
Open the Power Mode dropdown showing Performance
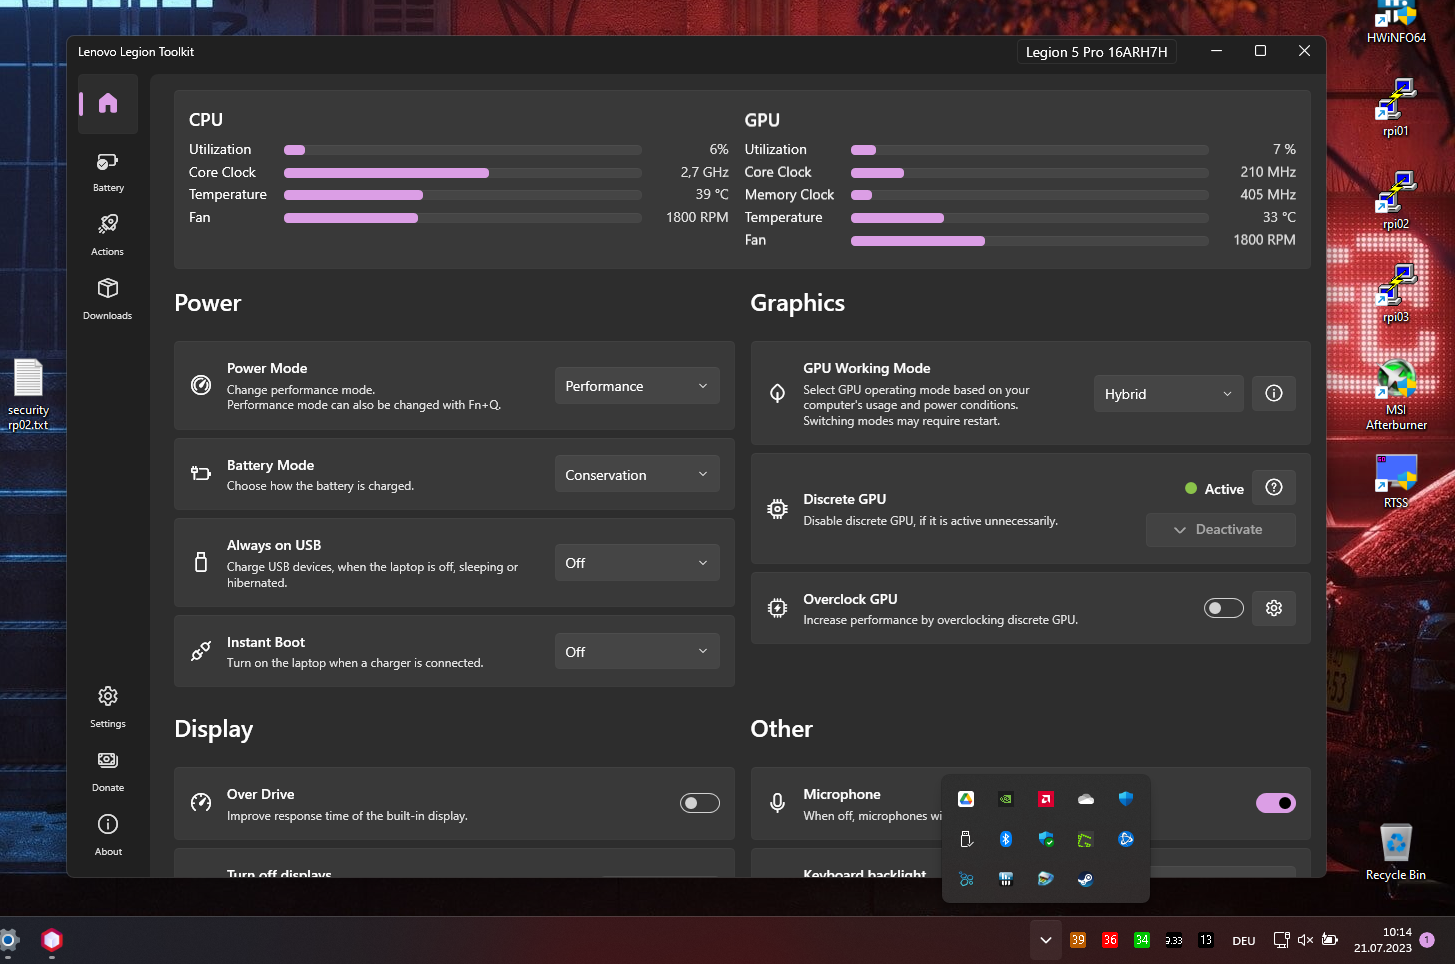(x=636, y=385)
